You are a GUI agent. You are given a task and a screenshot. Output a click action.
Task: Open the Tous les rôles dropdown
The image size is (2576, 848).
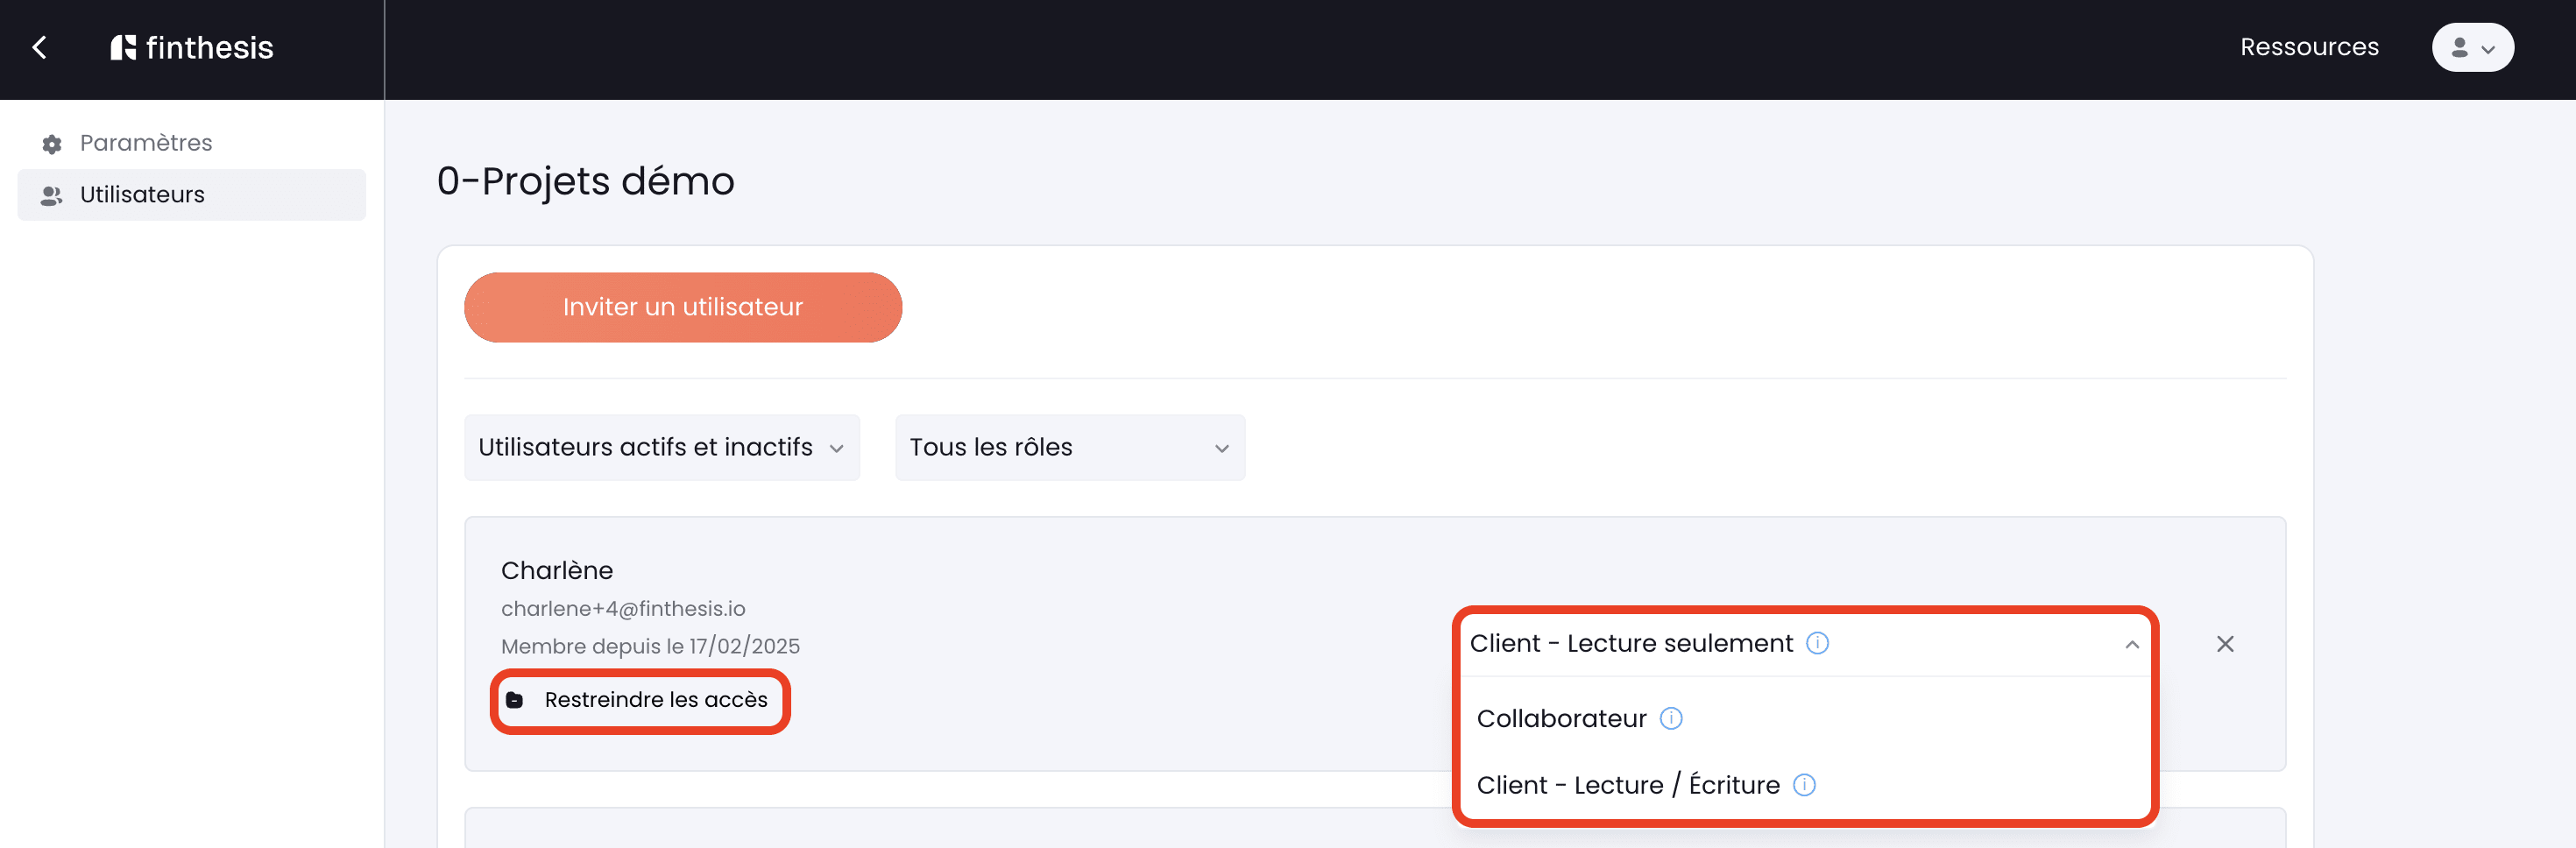coord(1069,447)
